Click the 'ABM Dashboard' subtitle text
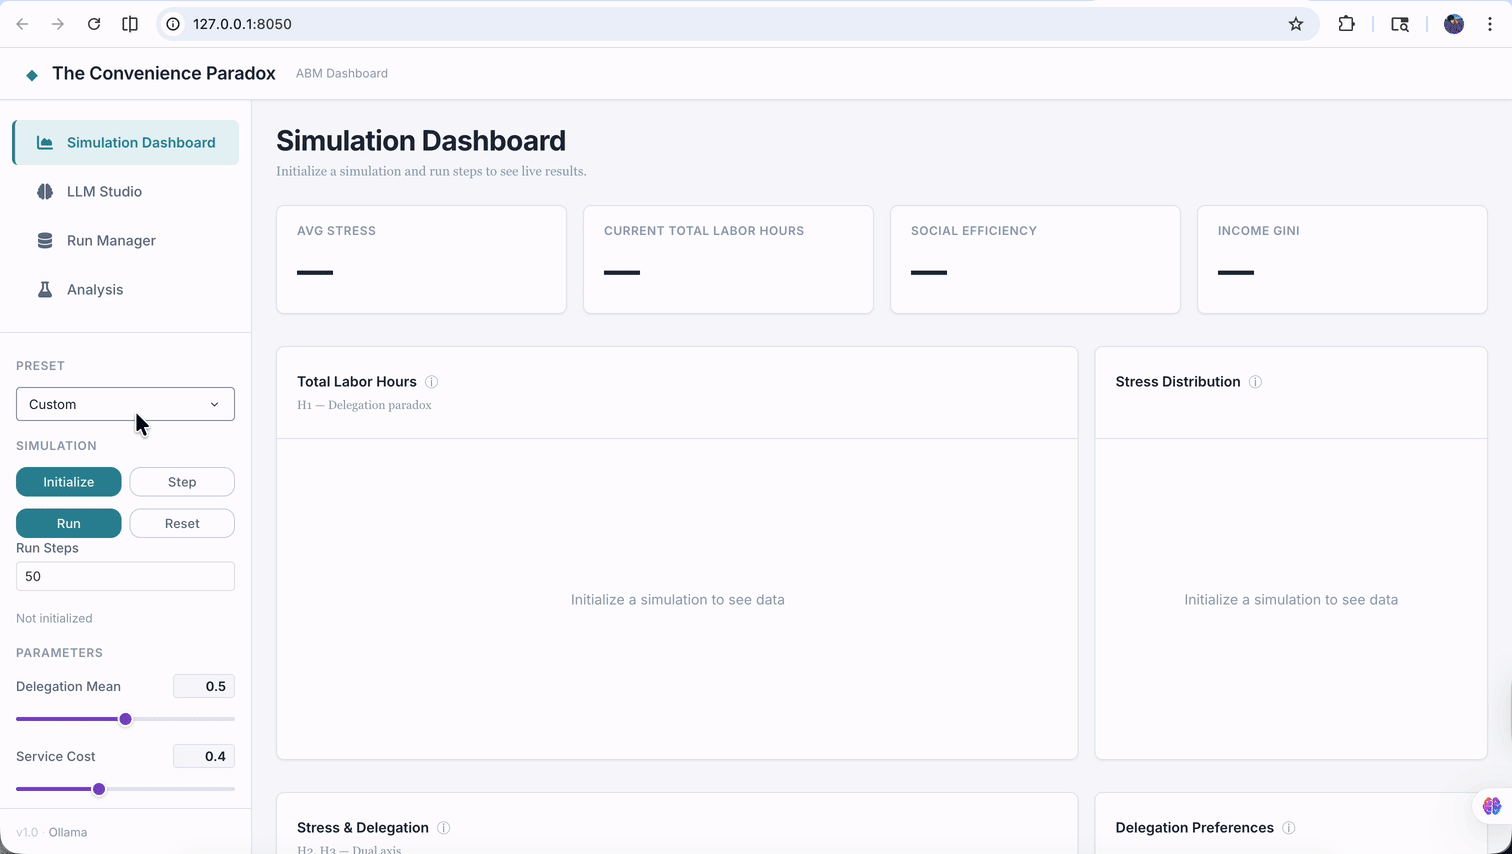Screen dimensions: 1512x854 tap(342, 73)
